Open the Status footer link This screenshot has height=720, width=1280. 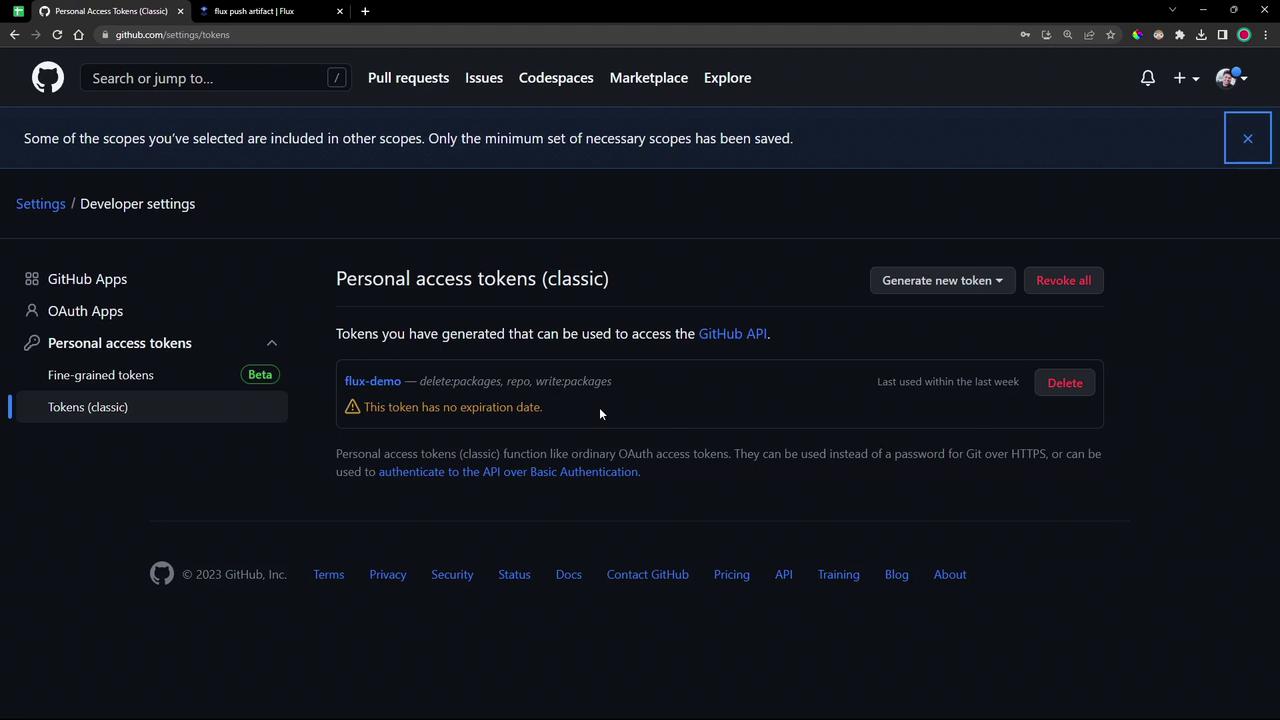pos(514,575)
